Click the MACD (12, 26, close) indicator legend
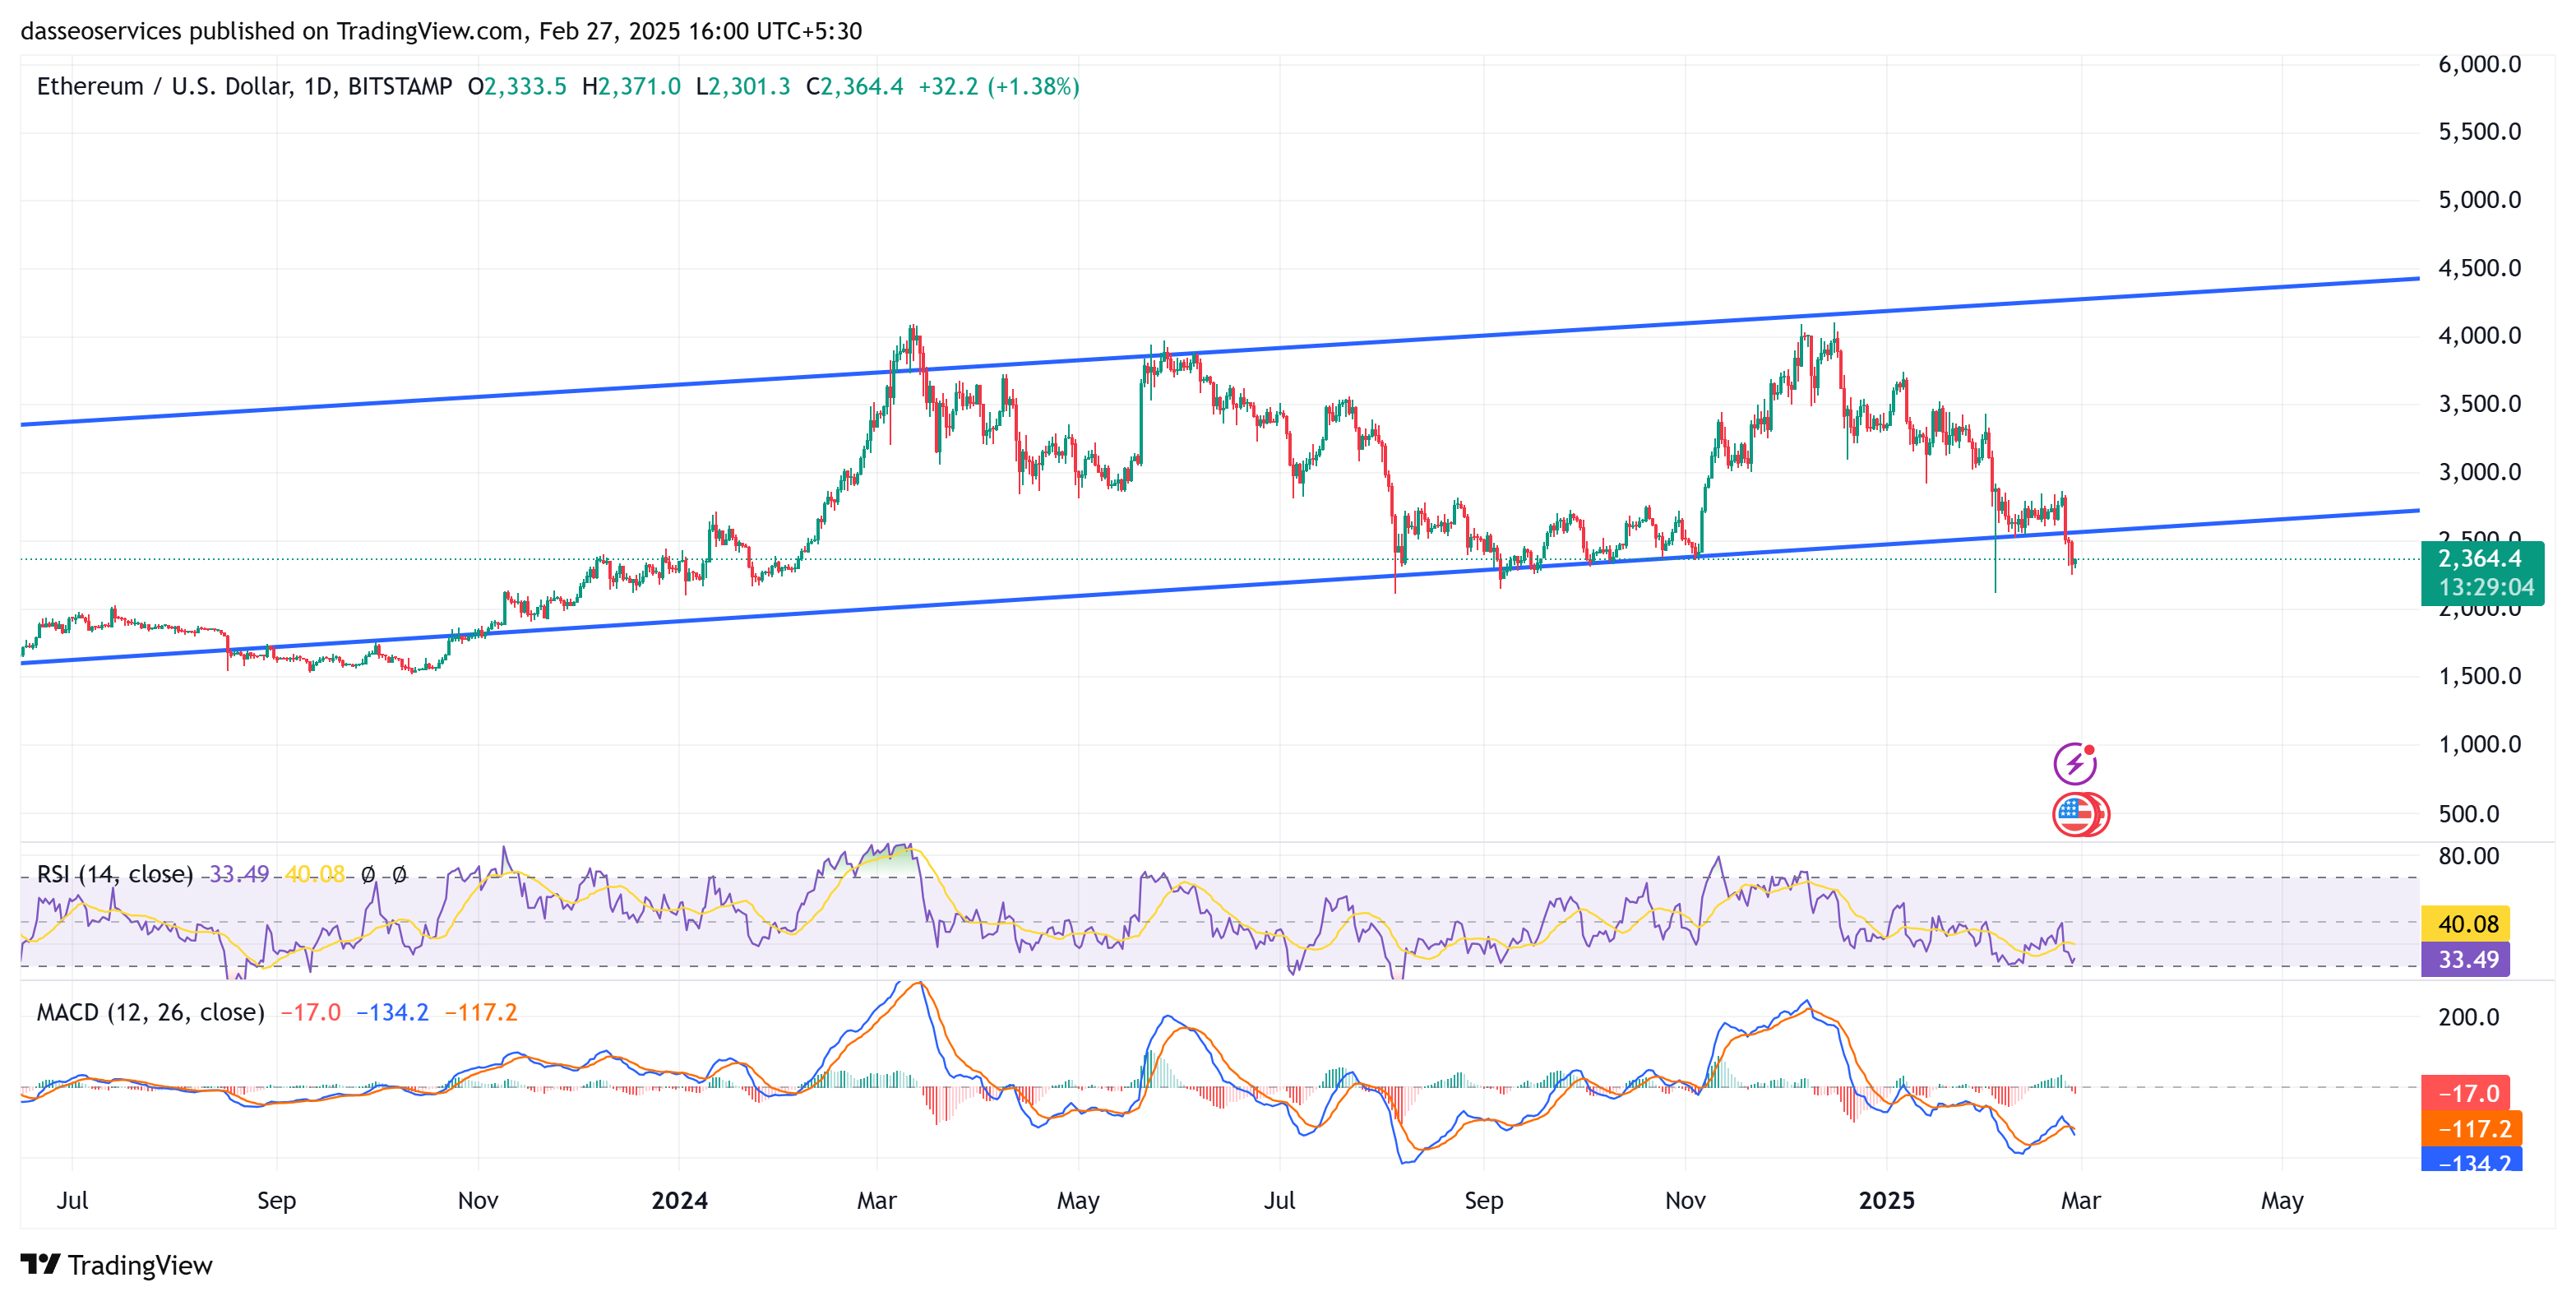 click(x=150, y=1012)
